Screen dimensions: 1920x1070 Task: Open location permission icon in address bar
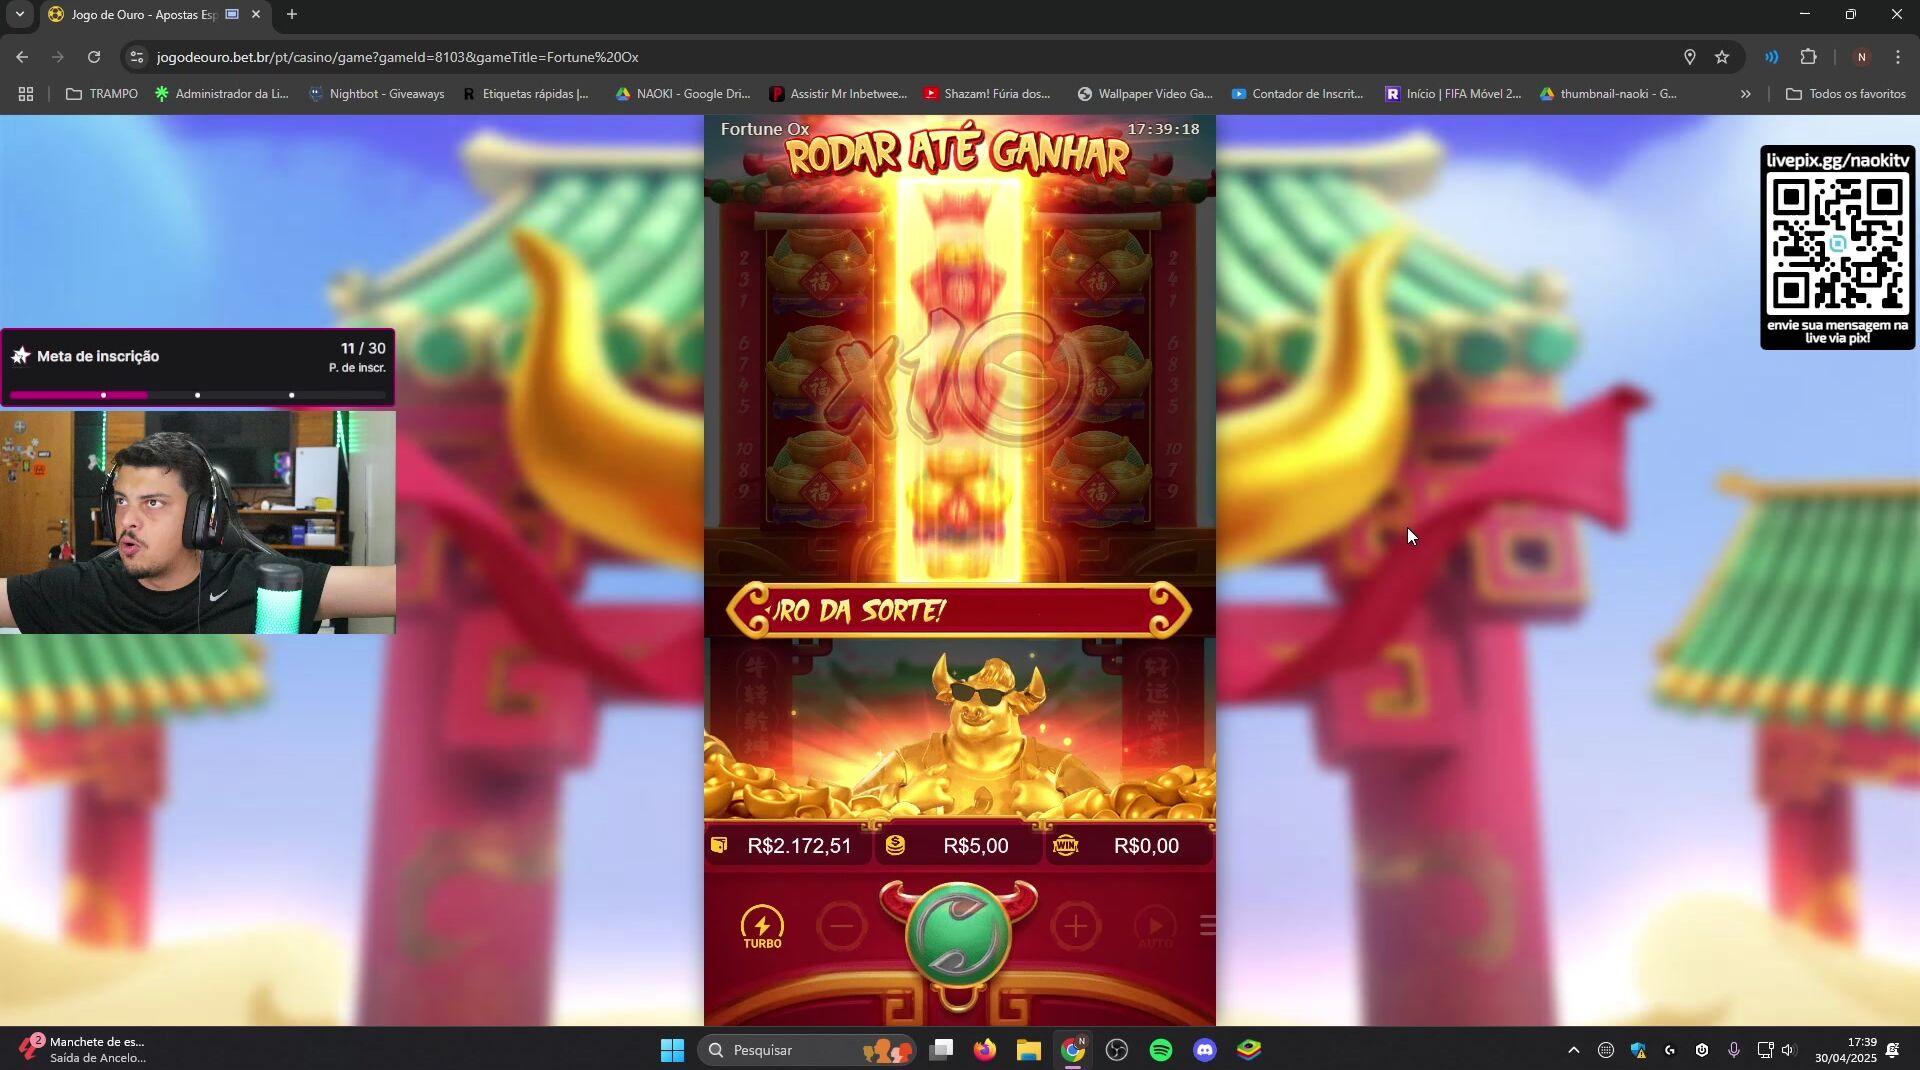(x=1690, y=57)
